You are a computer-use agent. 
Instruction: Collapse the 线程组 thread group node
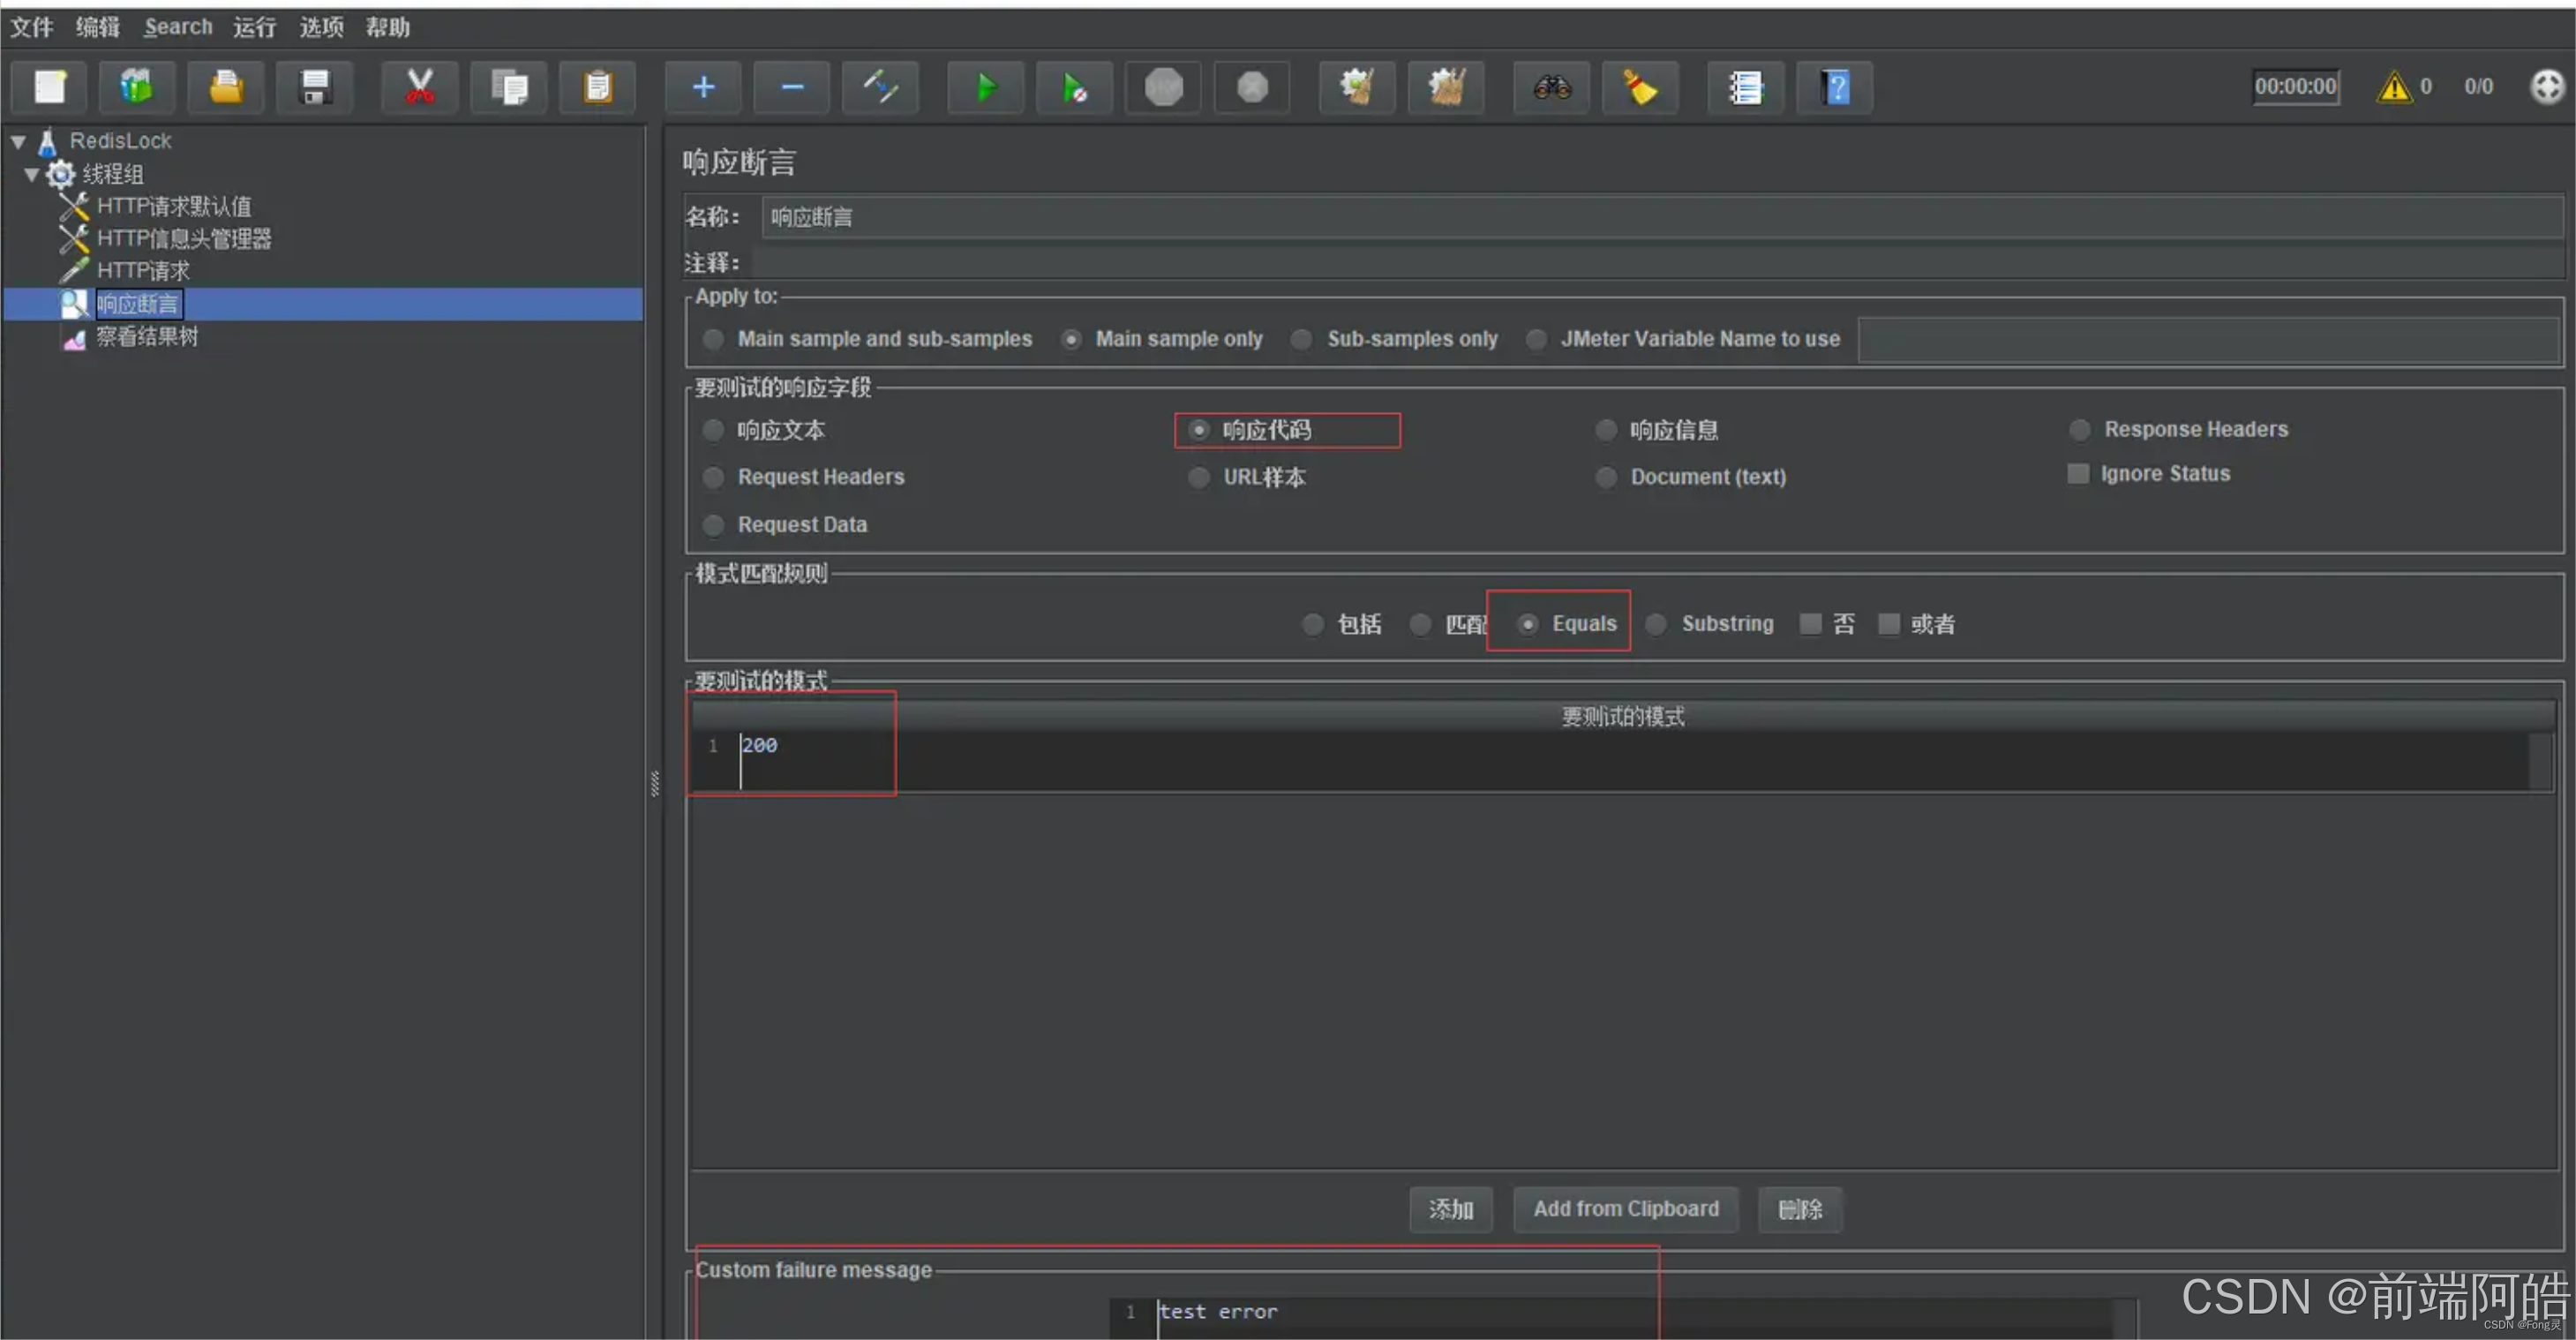[31, 175]
